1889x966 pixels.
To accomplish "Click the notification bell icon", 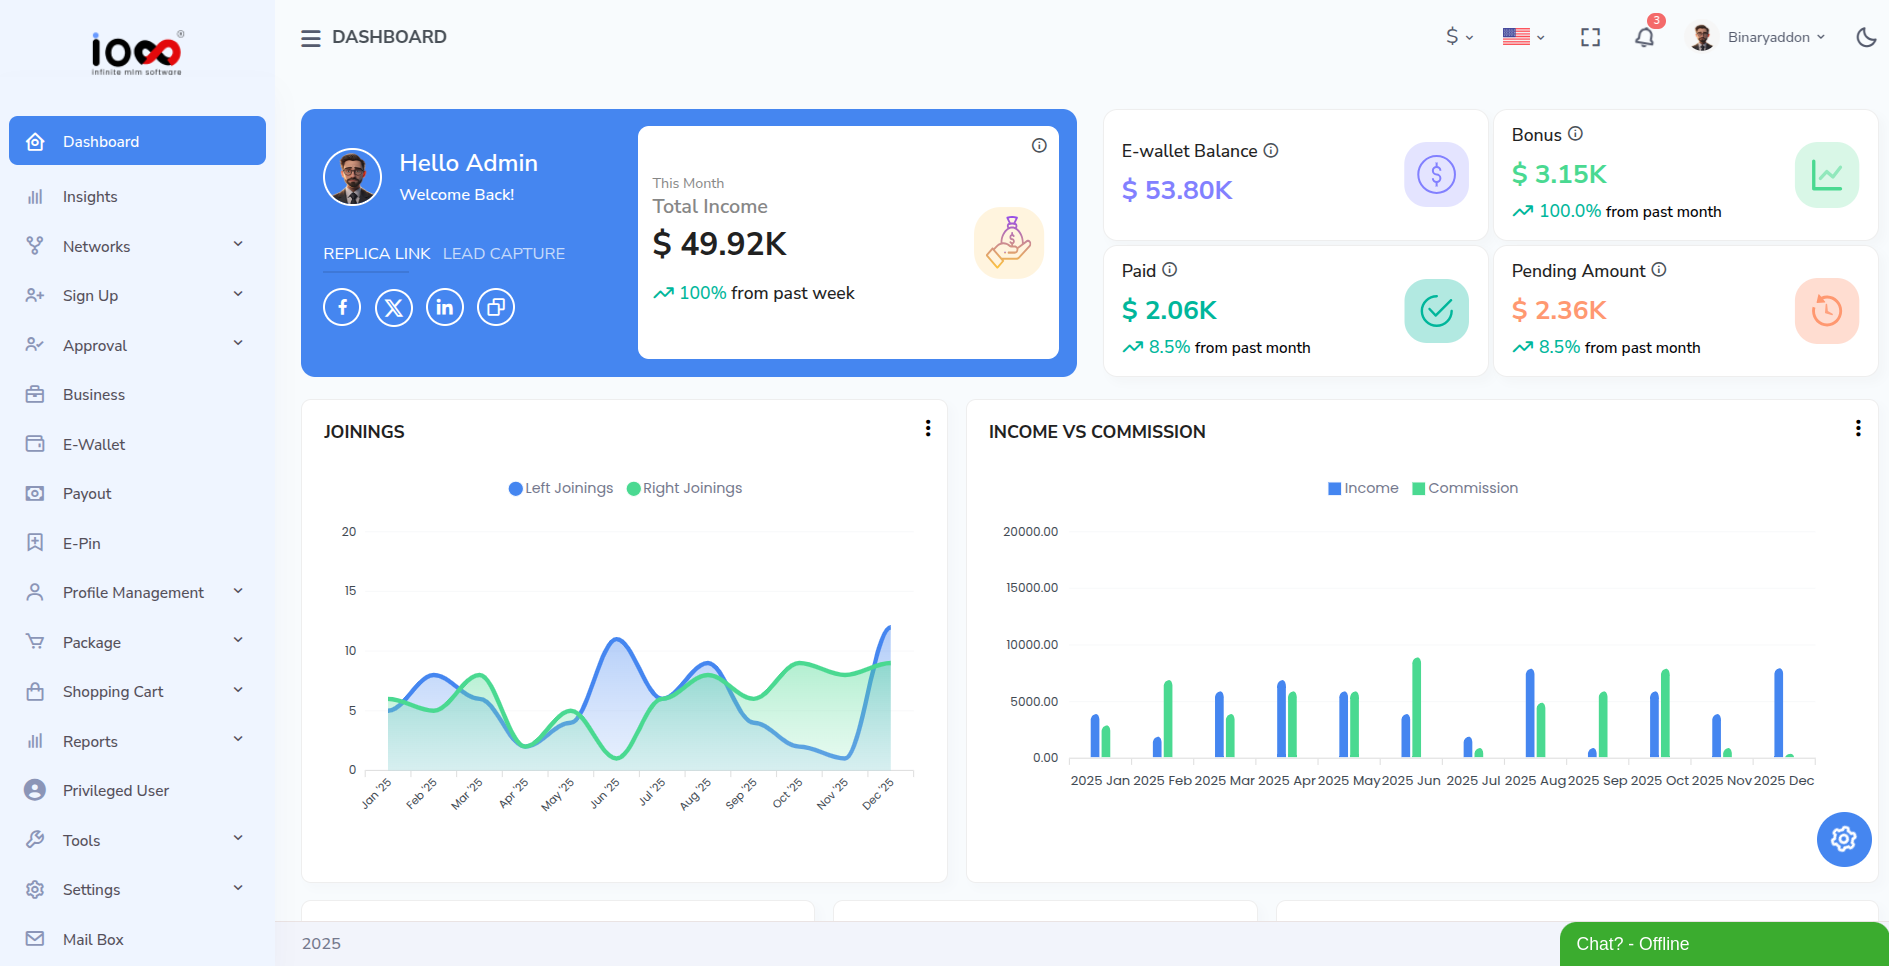I will pos(1644,37).
